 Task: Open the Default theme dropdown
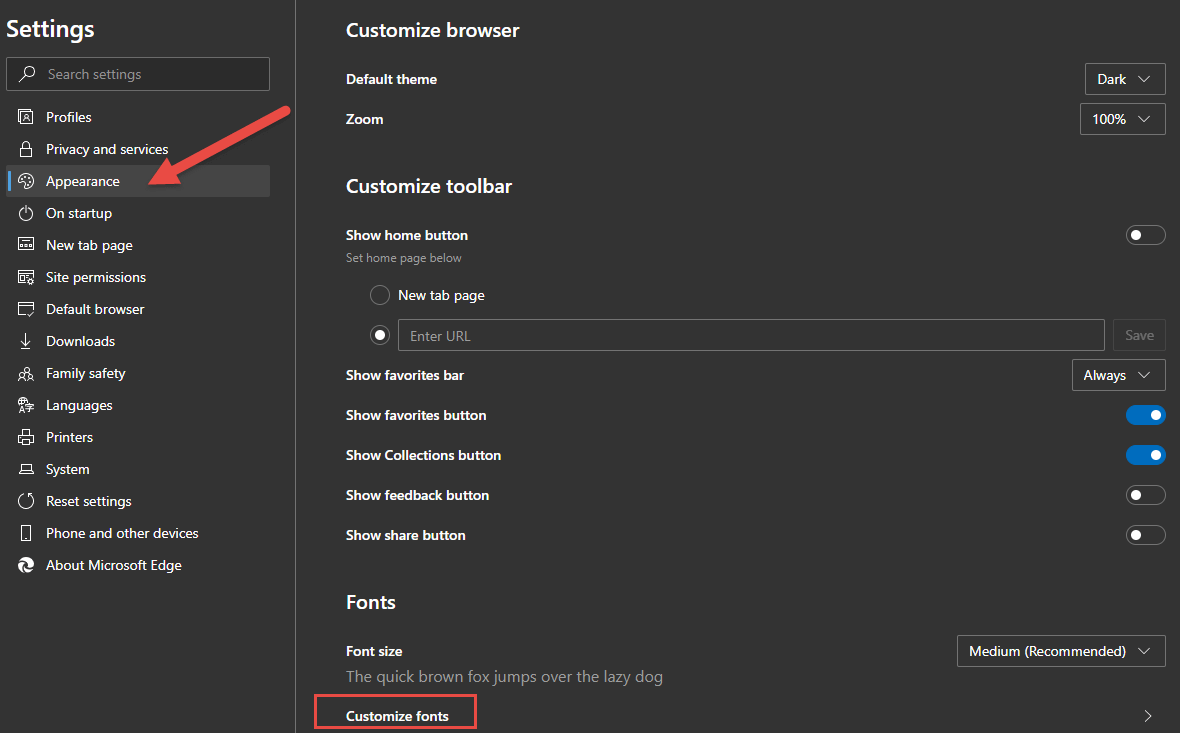[1125, 79]
